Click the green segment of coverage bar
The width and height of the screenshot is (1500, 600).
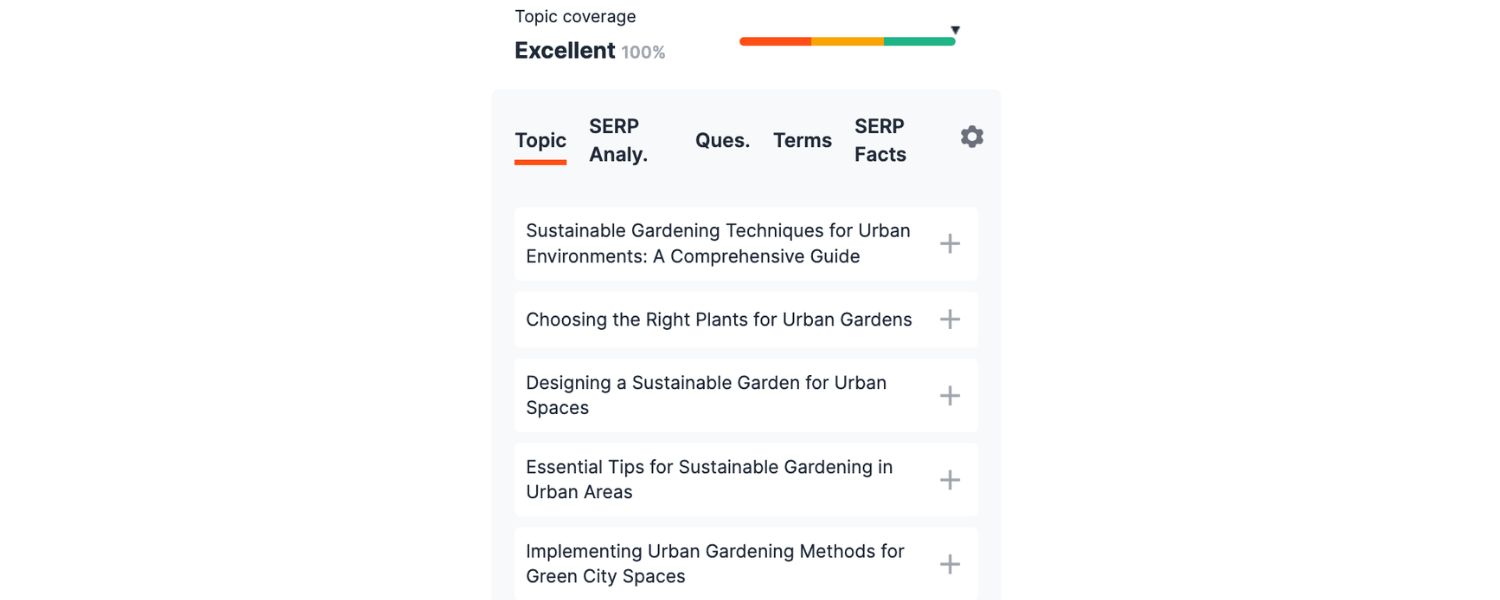919,42
